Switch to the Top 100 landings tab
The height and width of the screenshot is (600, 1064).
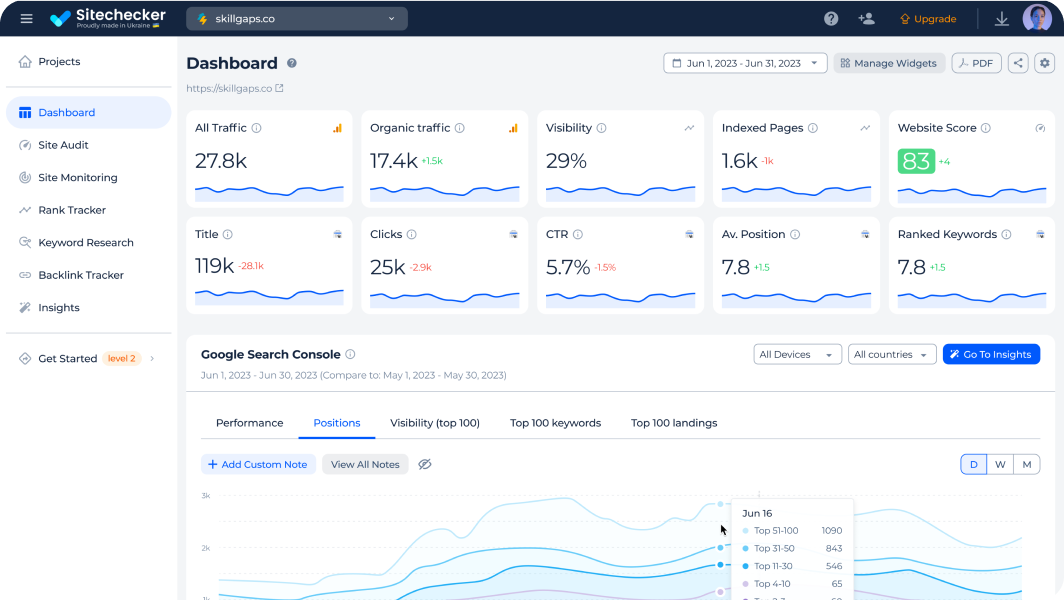pos(674,423)
